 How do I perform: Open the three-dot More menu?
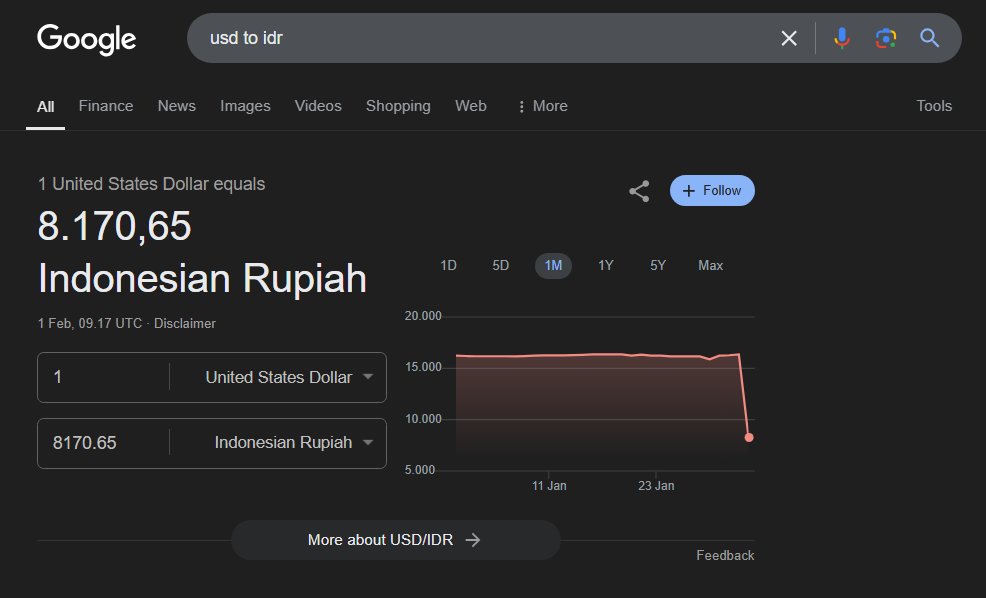542,106
